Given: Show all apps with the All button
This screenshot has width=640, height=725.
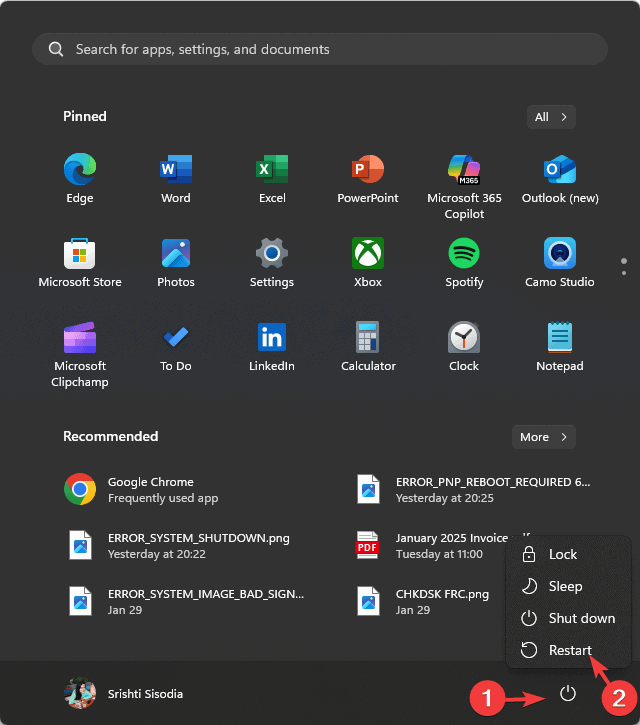Looking at the screenshot, I should tap(551, 117).
